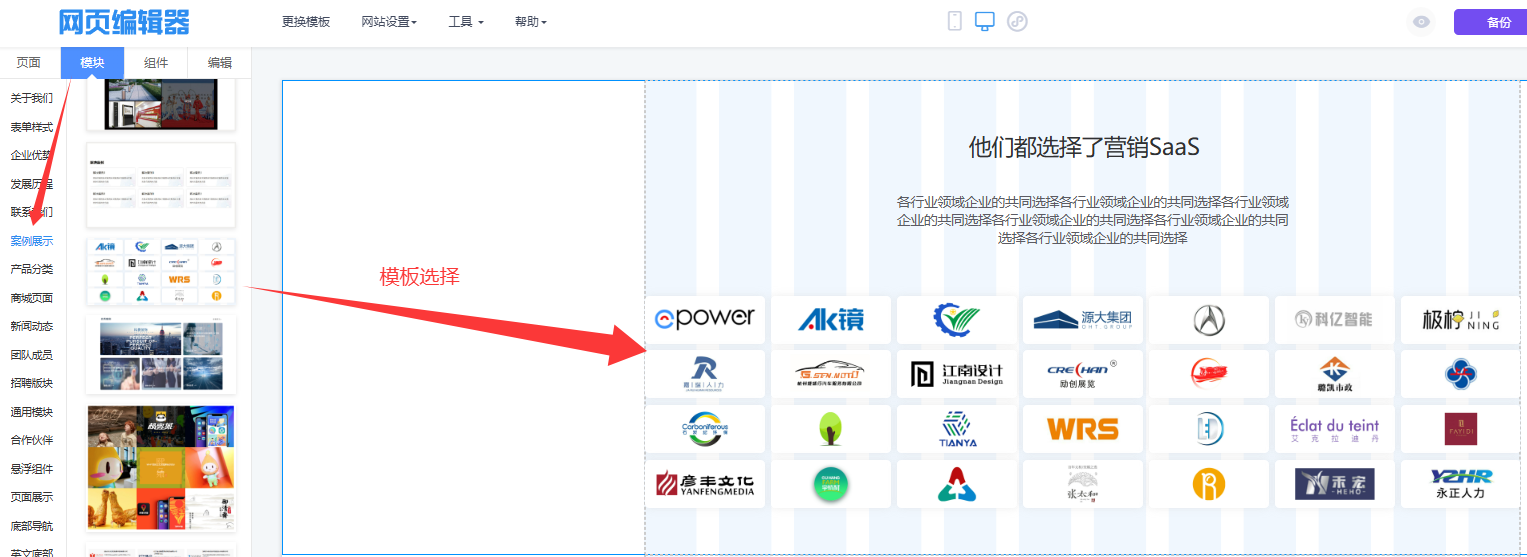1527x557 pixels.
Task: Open the 网站设置 dropdown menu
Action: tap(389, 22)
